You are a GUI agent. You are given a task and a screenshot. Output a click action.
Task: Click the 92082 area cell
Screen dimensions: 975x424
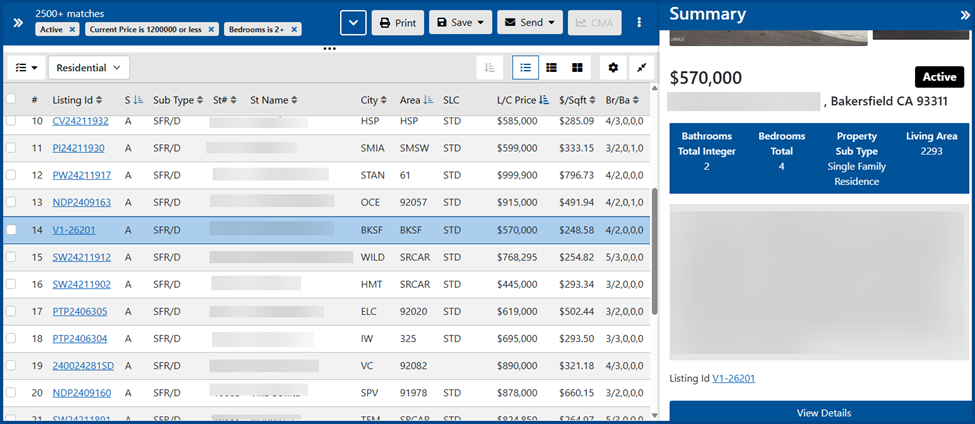click(412, 366)
